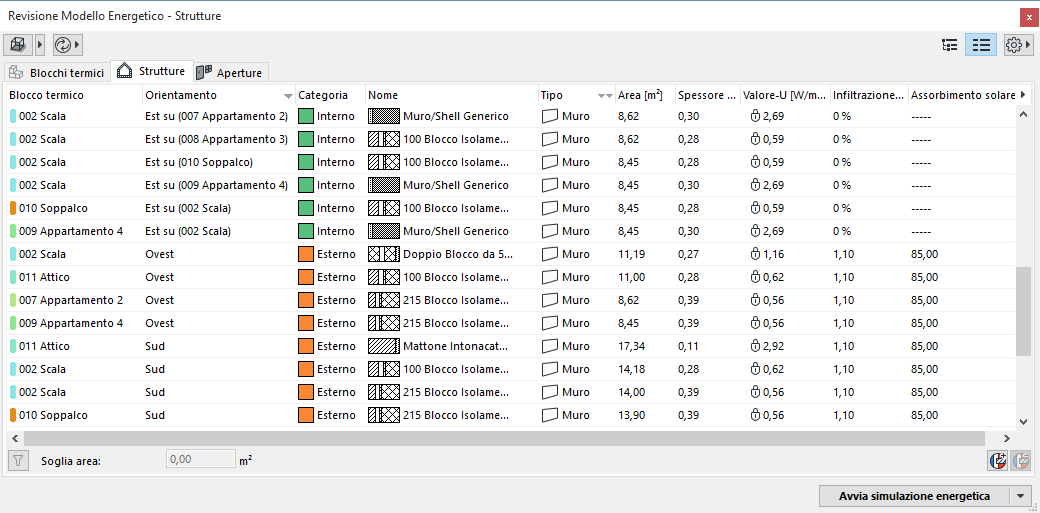Sort by Blocco termico column header

click(74, 96)
